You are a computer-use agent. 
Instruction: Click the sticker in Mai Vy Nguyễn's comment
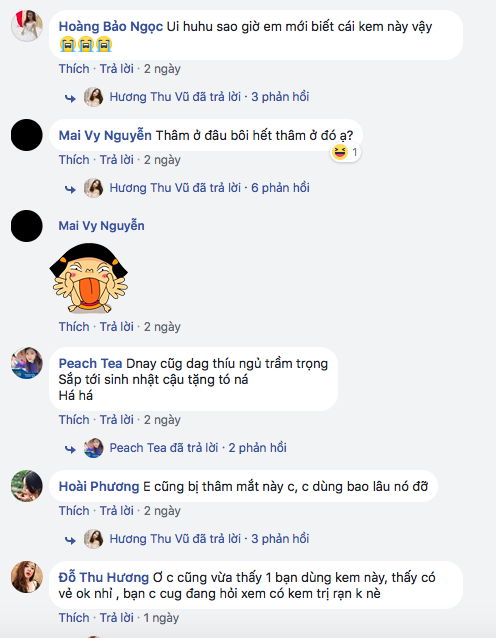pos(89,278)
